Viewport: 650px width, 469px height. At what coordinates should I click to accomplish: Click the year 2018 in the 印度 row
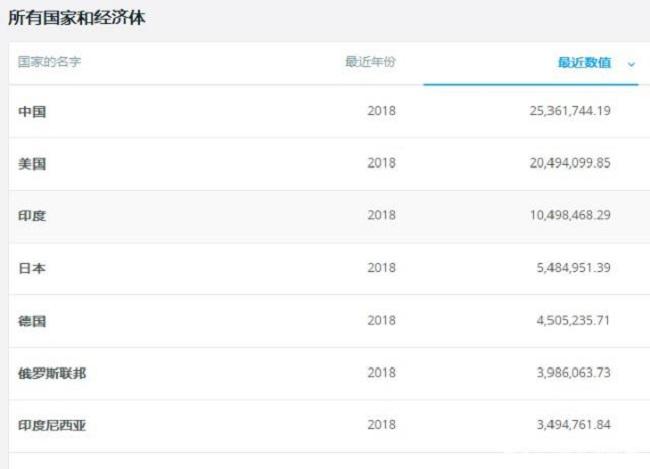(381, 215)
